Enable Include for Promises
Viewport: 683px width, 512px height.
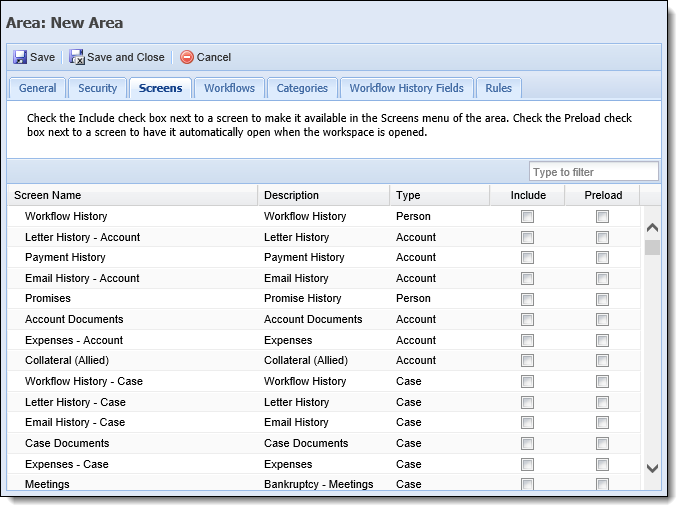527,299
